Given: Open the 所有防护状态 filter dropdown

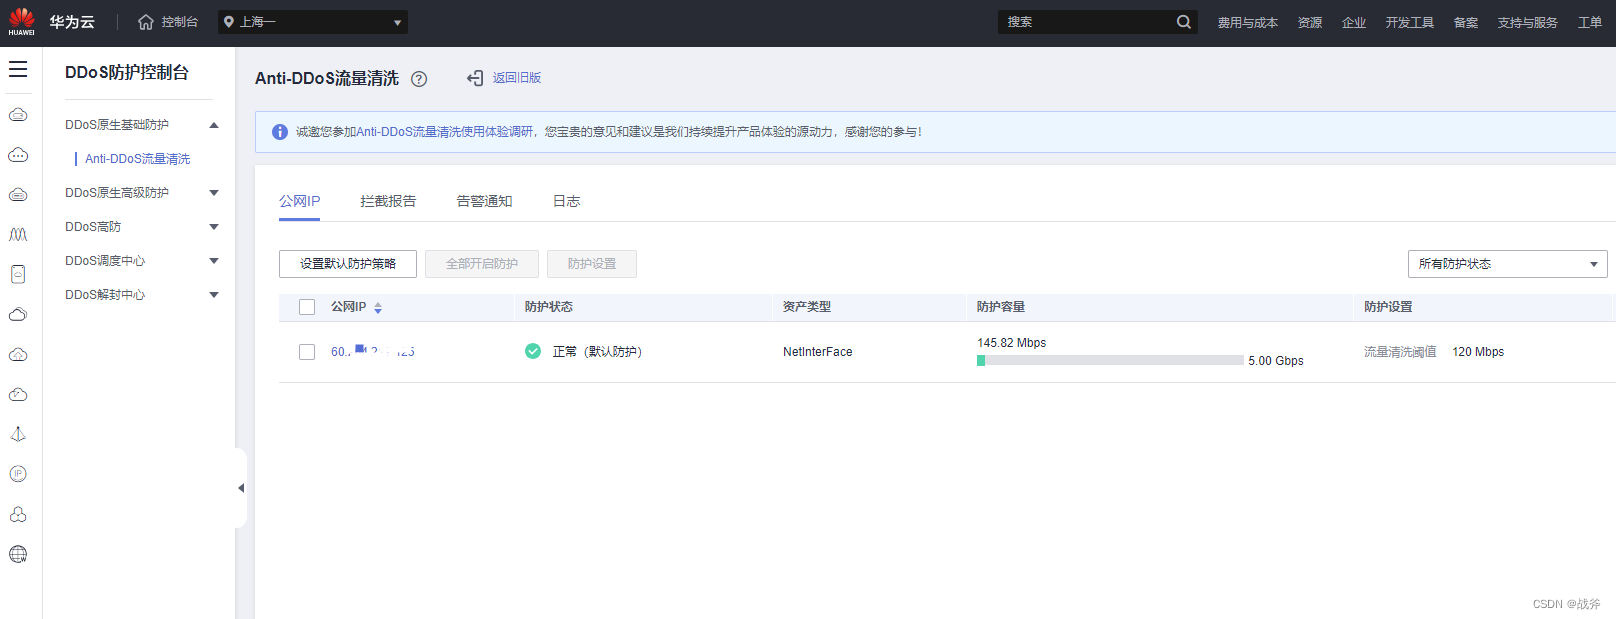Looking at the screenshot, I should (1508, 264).
